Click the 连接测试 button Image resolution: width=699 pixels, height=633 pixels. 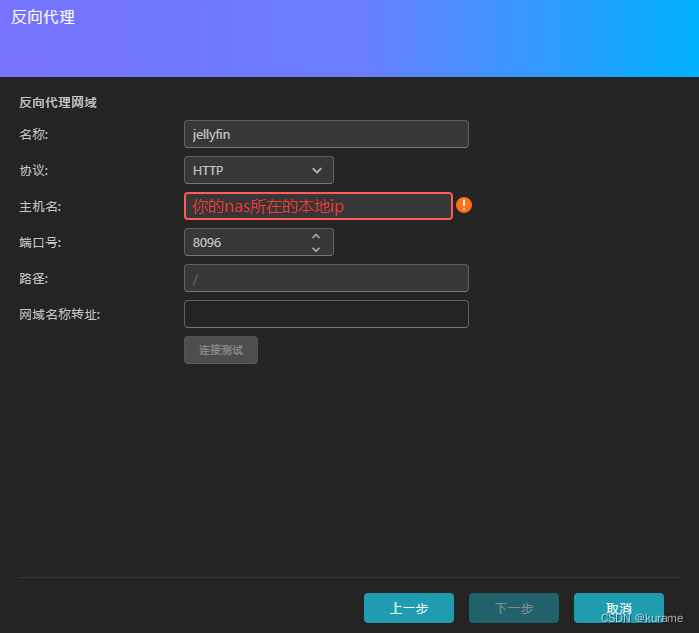[x=221, y=350]
